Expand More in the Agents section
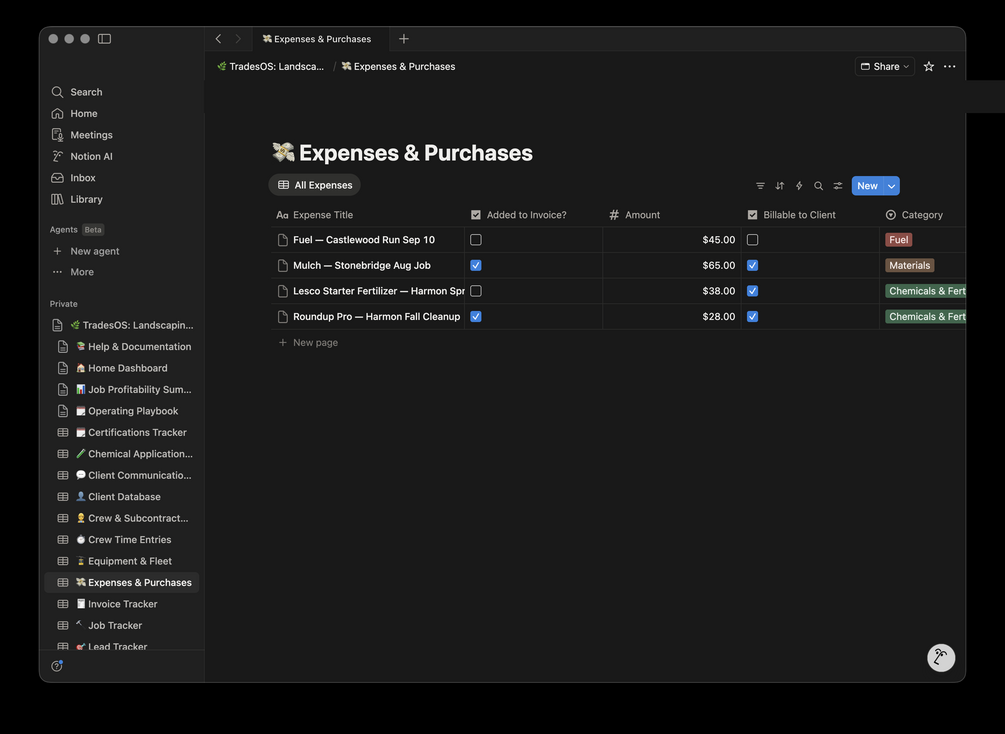This screenshot has height=734, width=1005. pyautogui.click(x=82, y=272)
